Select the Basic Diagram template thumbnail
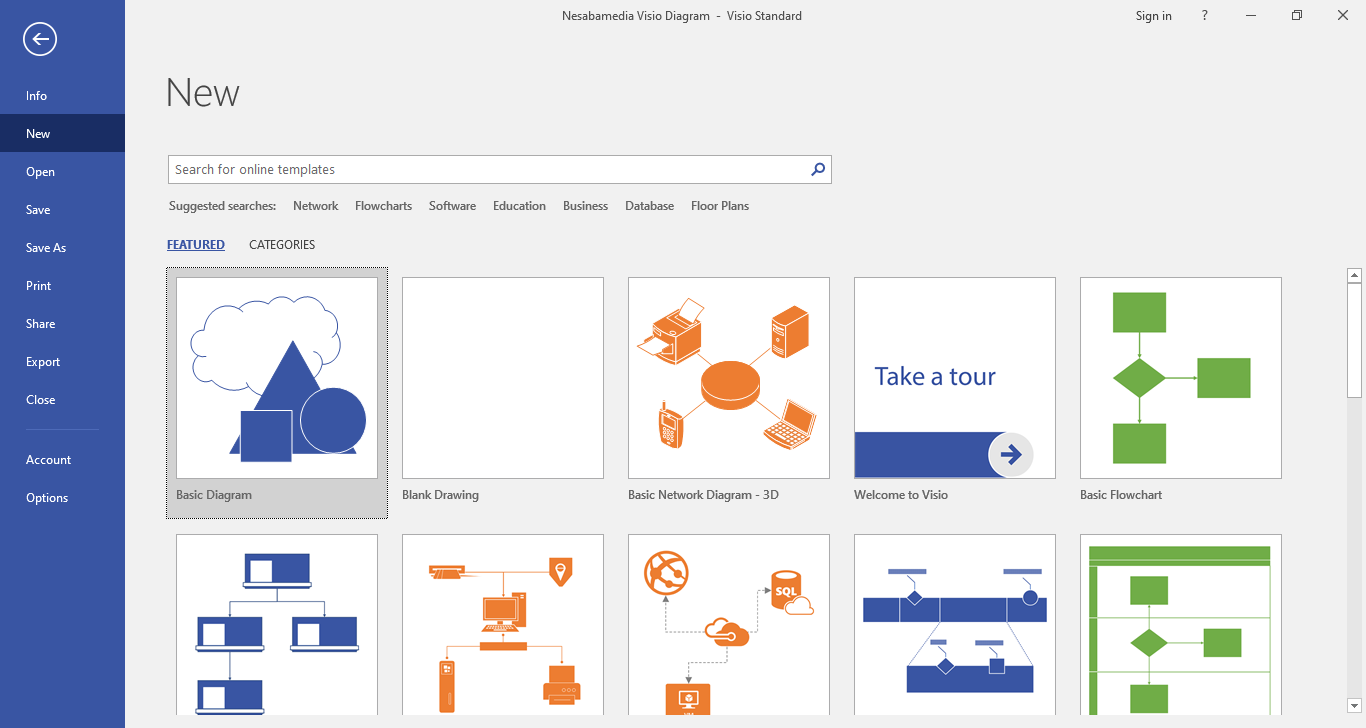 277,378
